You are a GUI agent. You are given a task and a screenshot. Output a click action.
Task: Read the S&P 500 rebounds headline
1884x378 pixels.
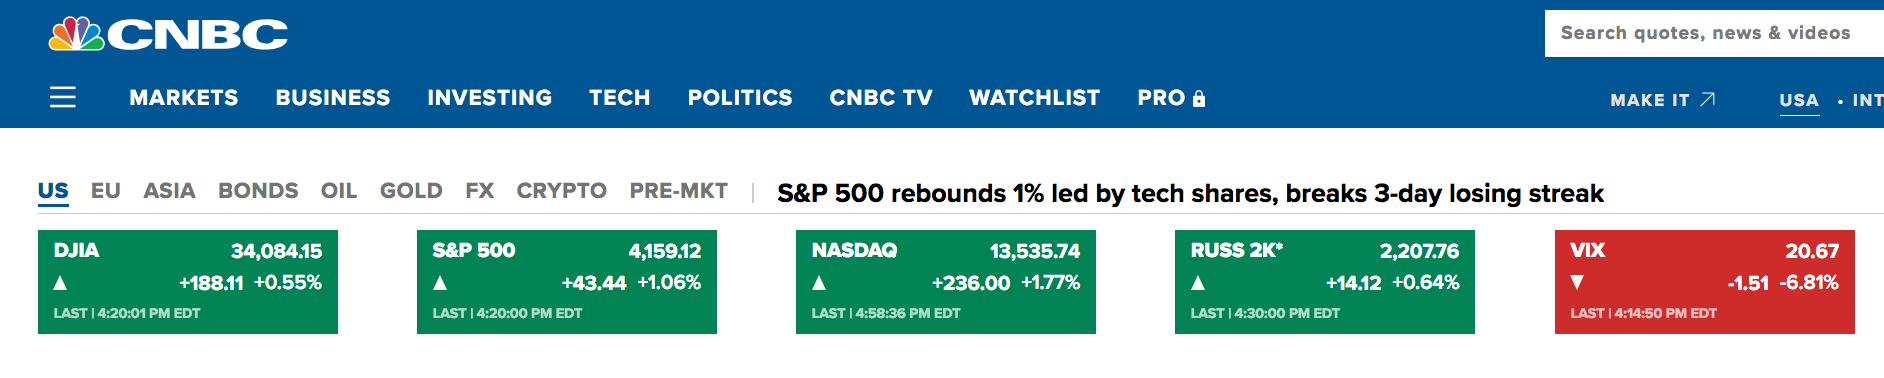(x=1190, y=193)
